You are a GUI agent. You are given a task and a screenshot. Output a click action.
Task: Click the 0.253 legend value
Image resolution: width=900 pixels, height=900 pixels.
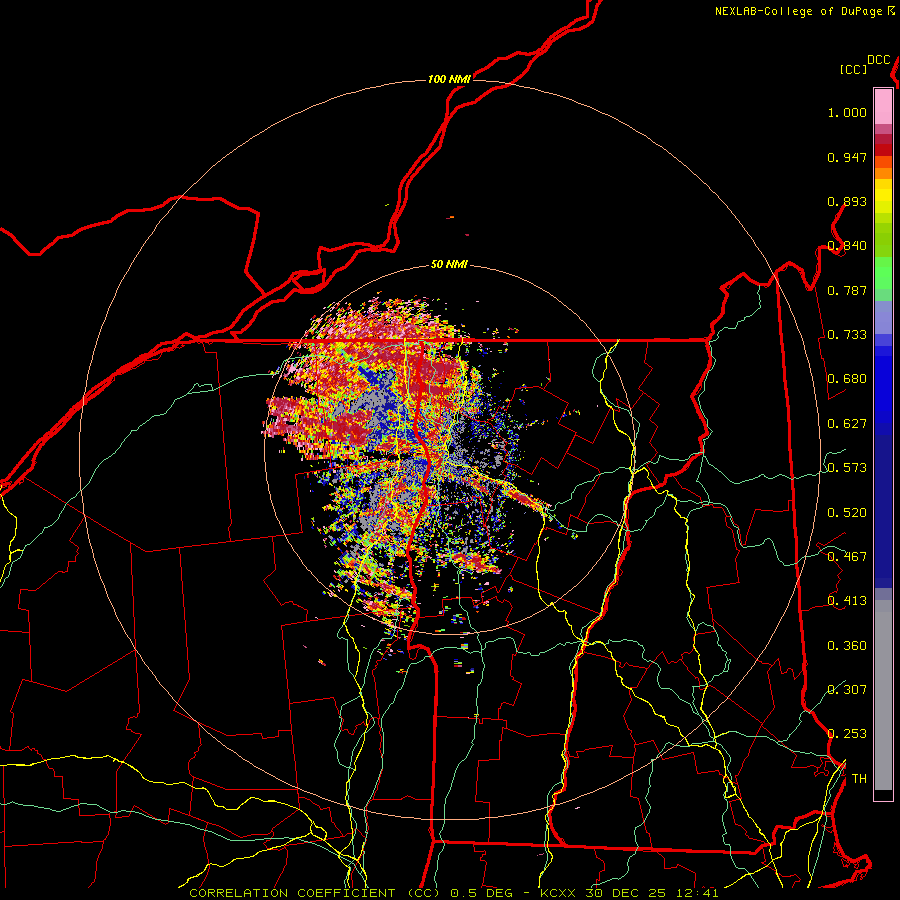pyautogui.click(x=847, y=734)
